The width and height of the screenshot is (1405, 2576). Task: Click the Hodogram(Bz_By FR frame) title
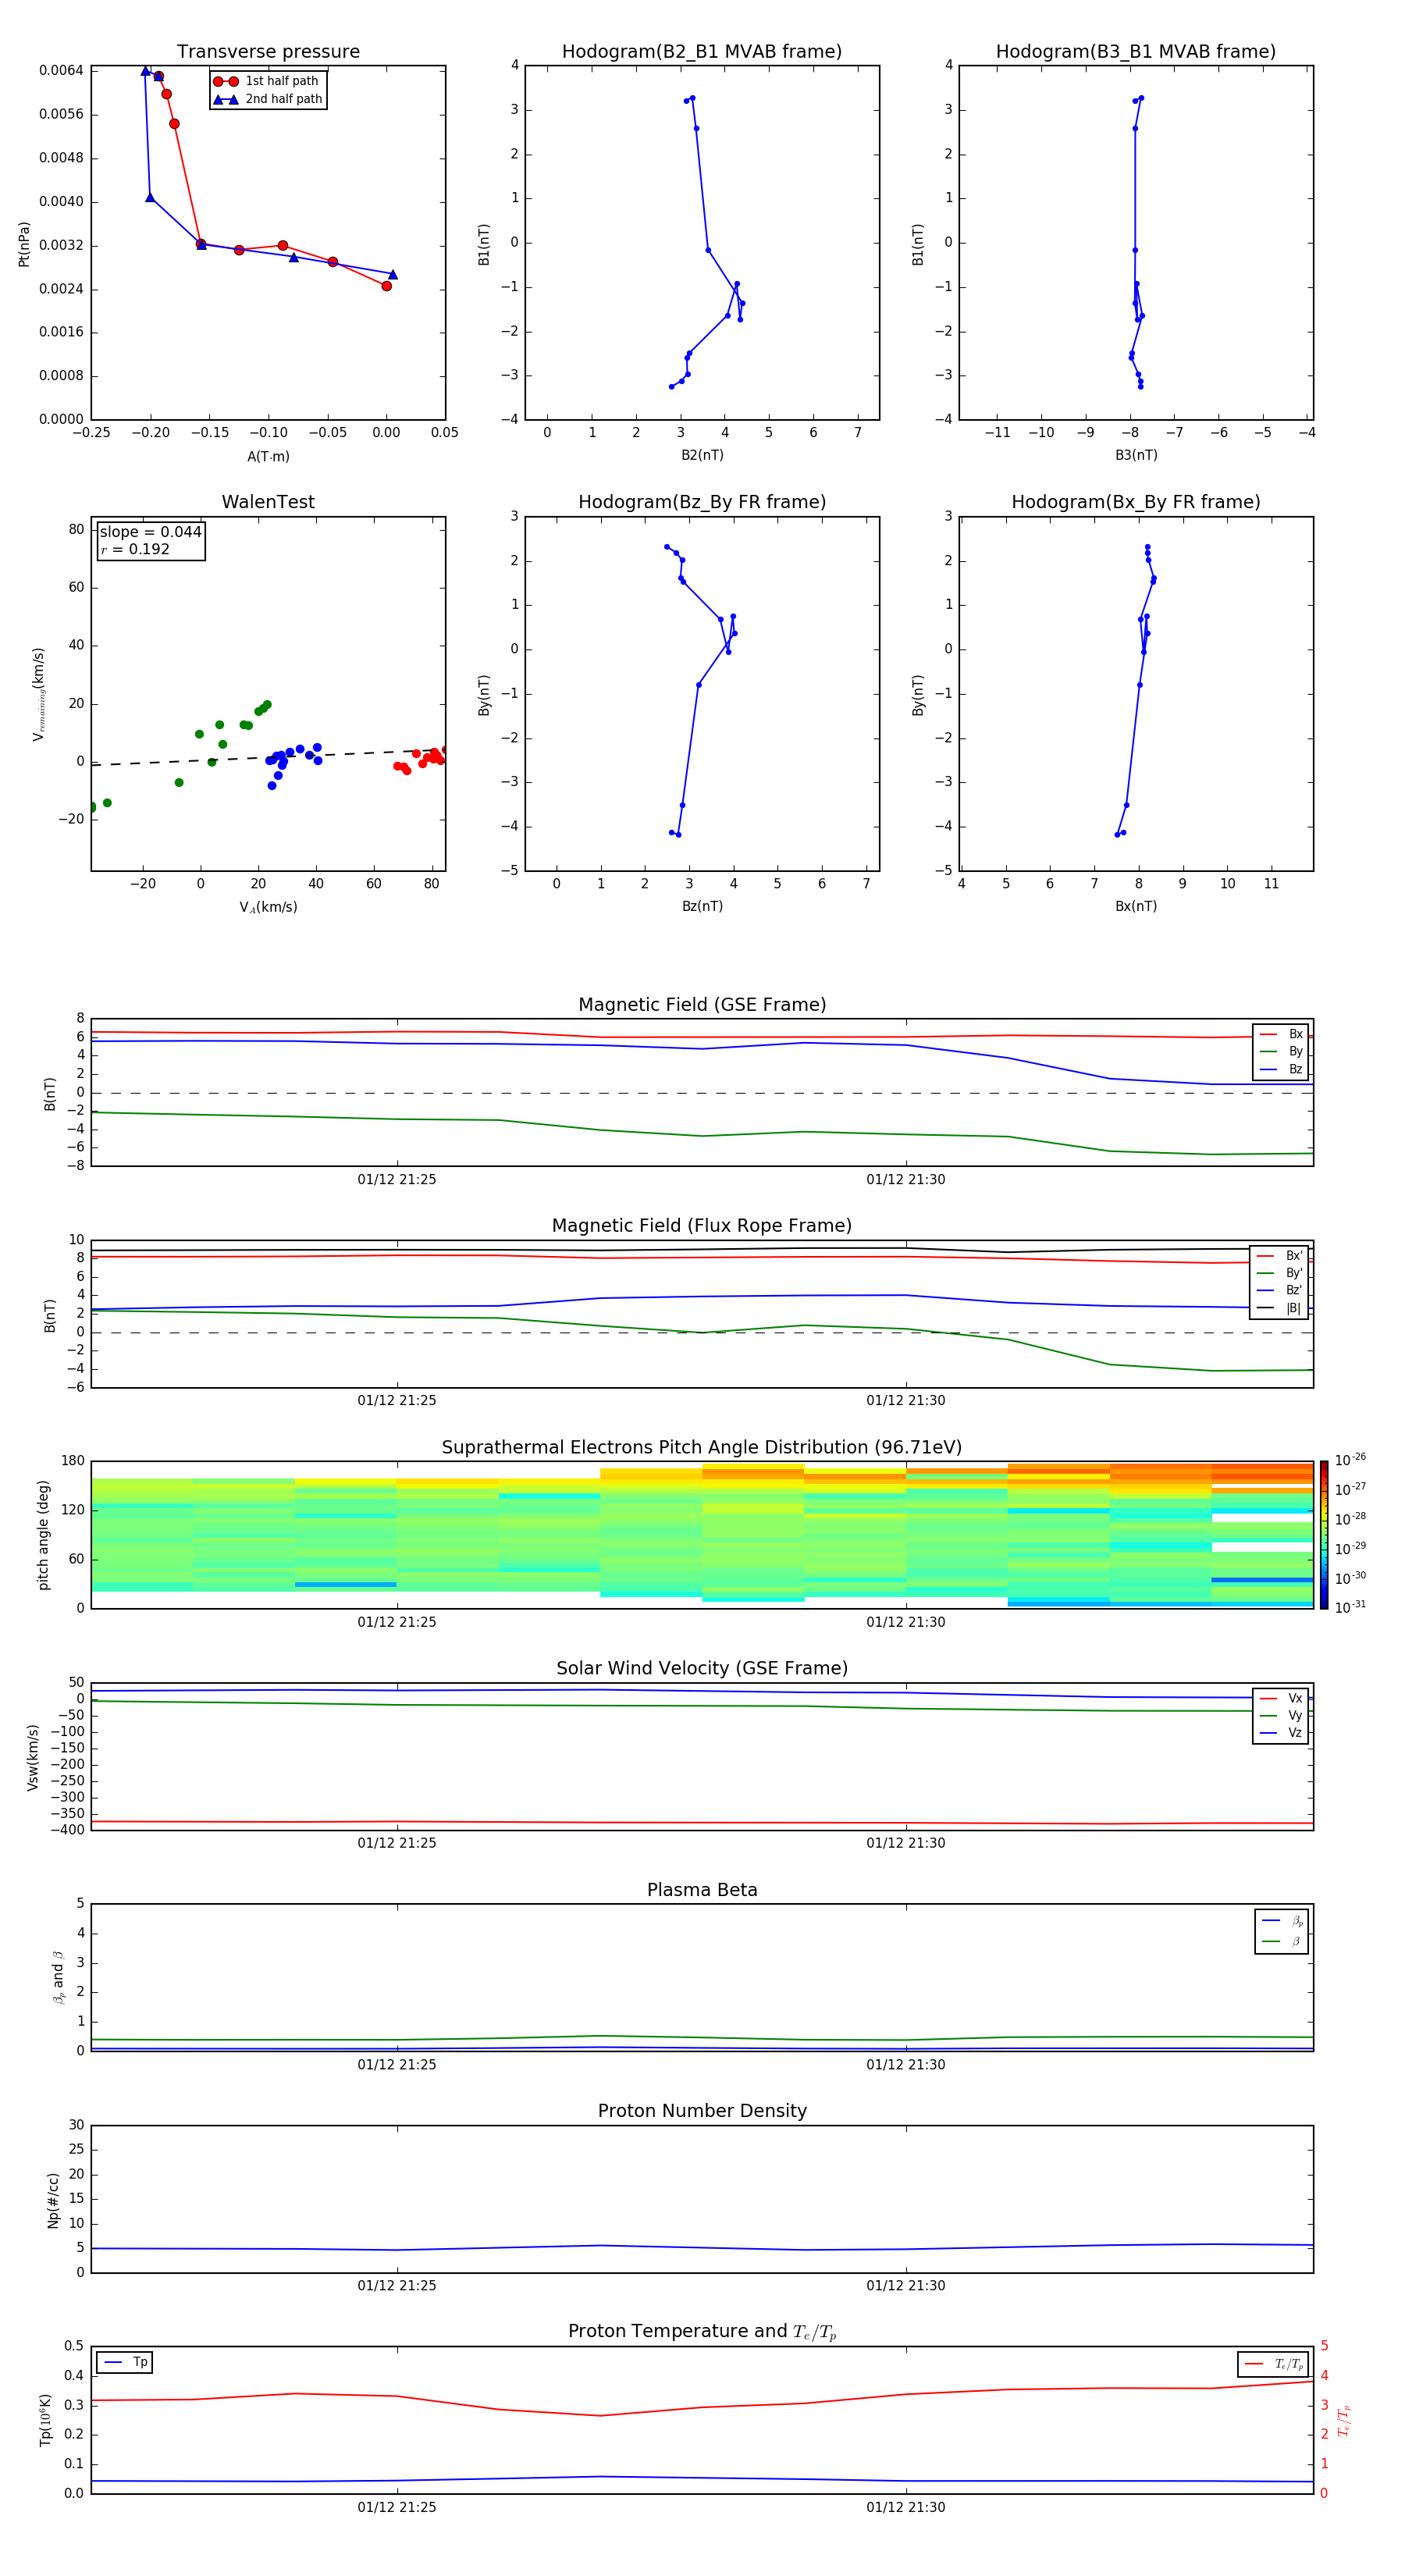[702, 502]
